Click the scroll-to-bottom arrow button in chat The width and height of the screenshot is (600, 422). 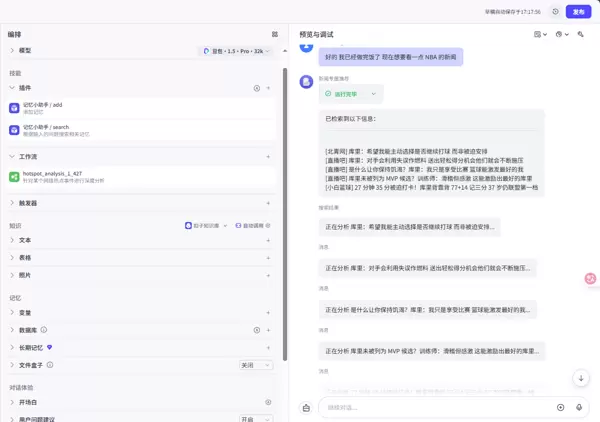coord(581,378)
